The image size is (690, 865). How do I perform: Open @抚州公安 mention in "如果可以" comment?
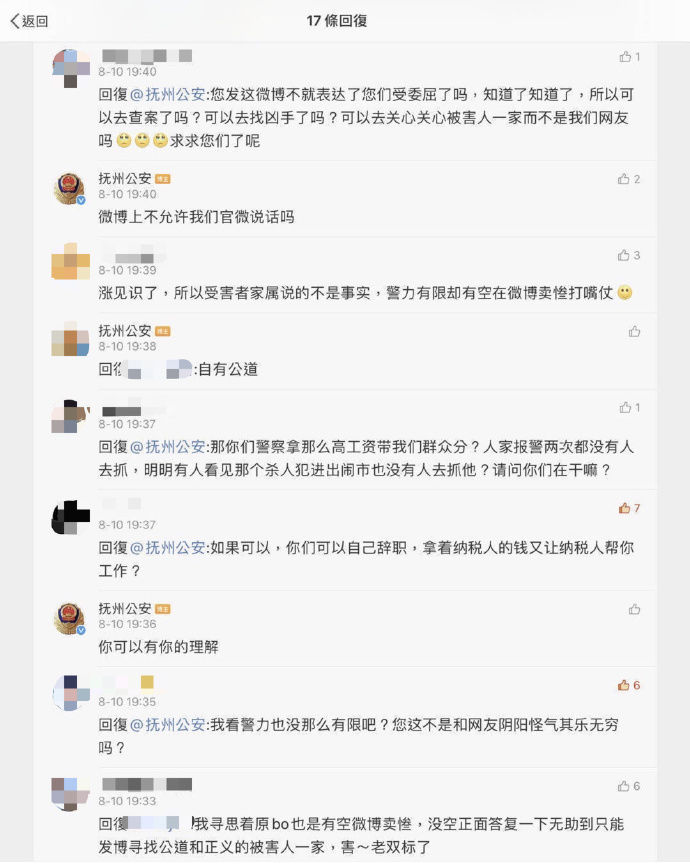(x=175, y=547)
